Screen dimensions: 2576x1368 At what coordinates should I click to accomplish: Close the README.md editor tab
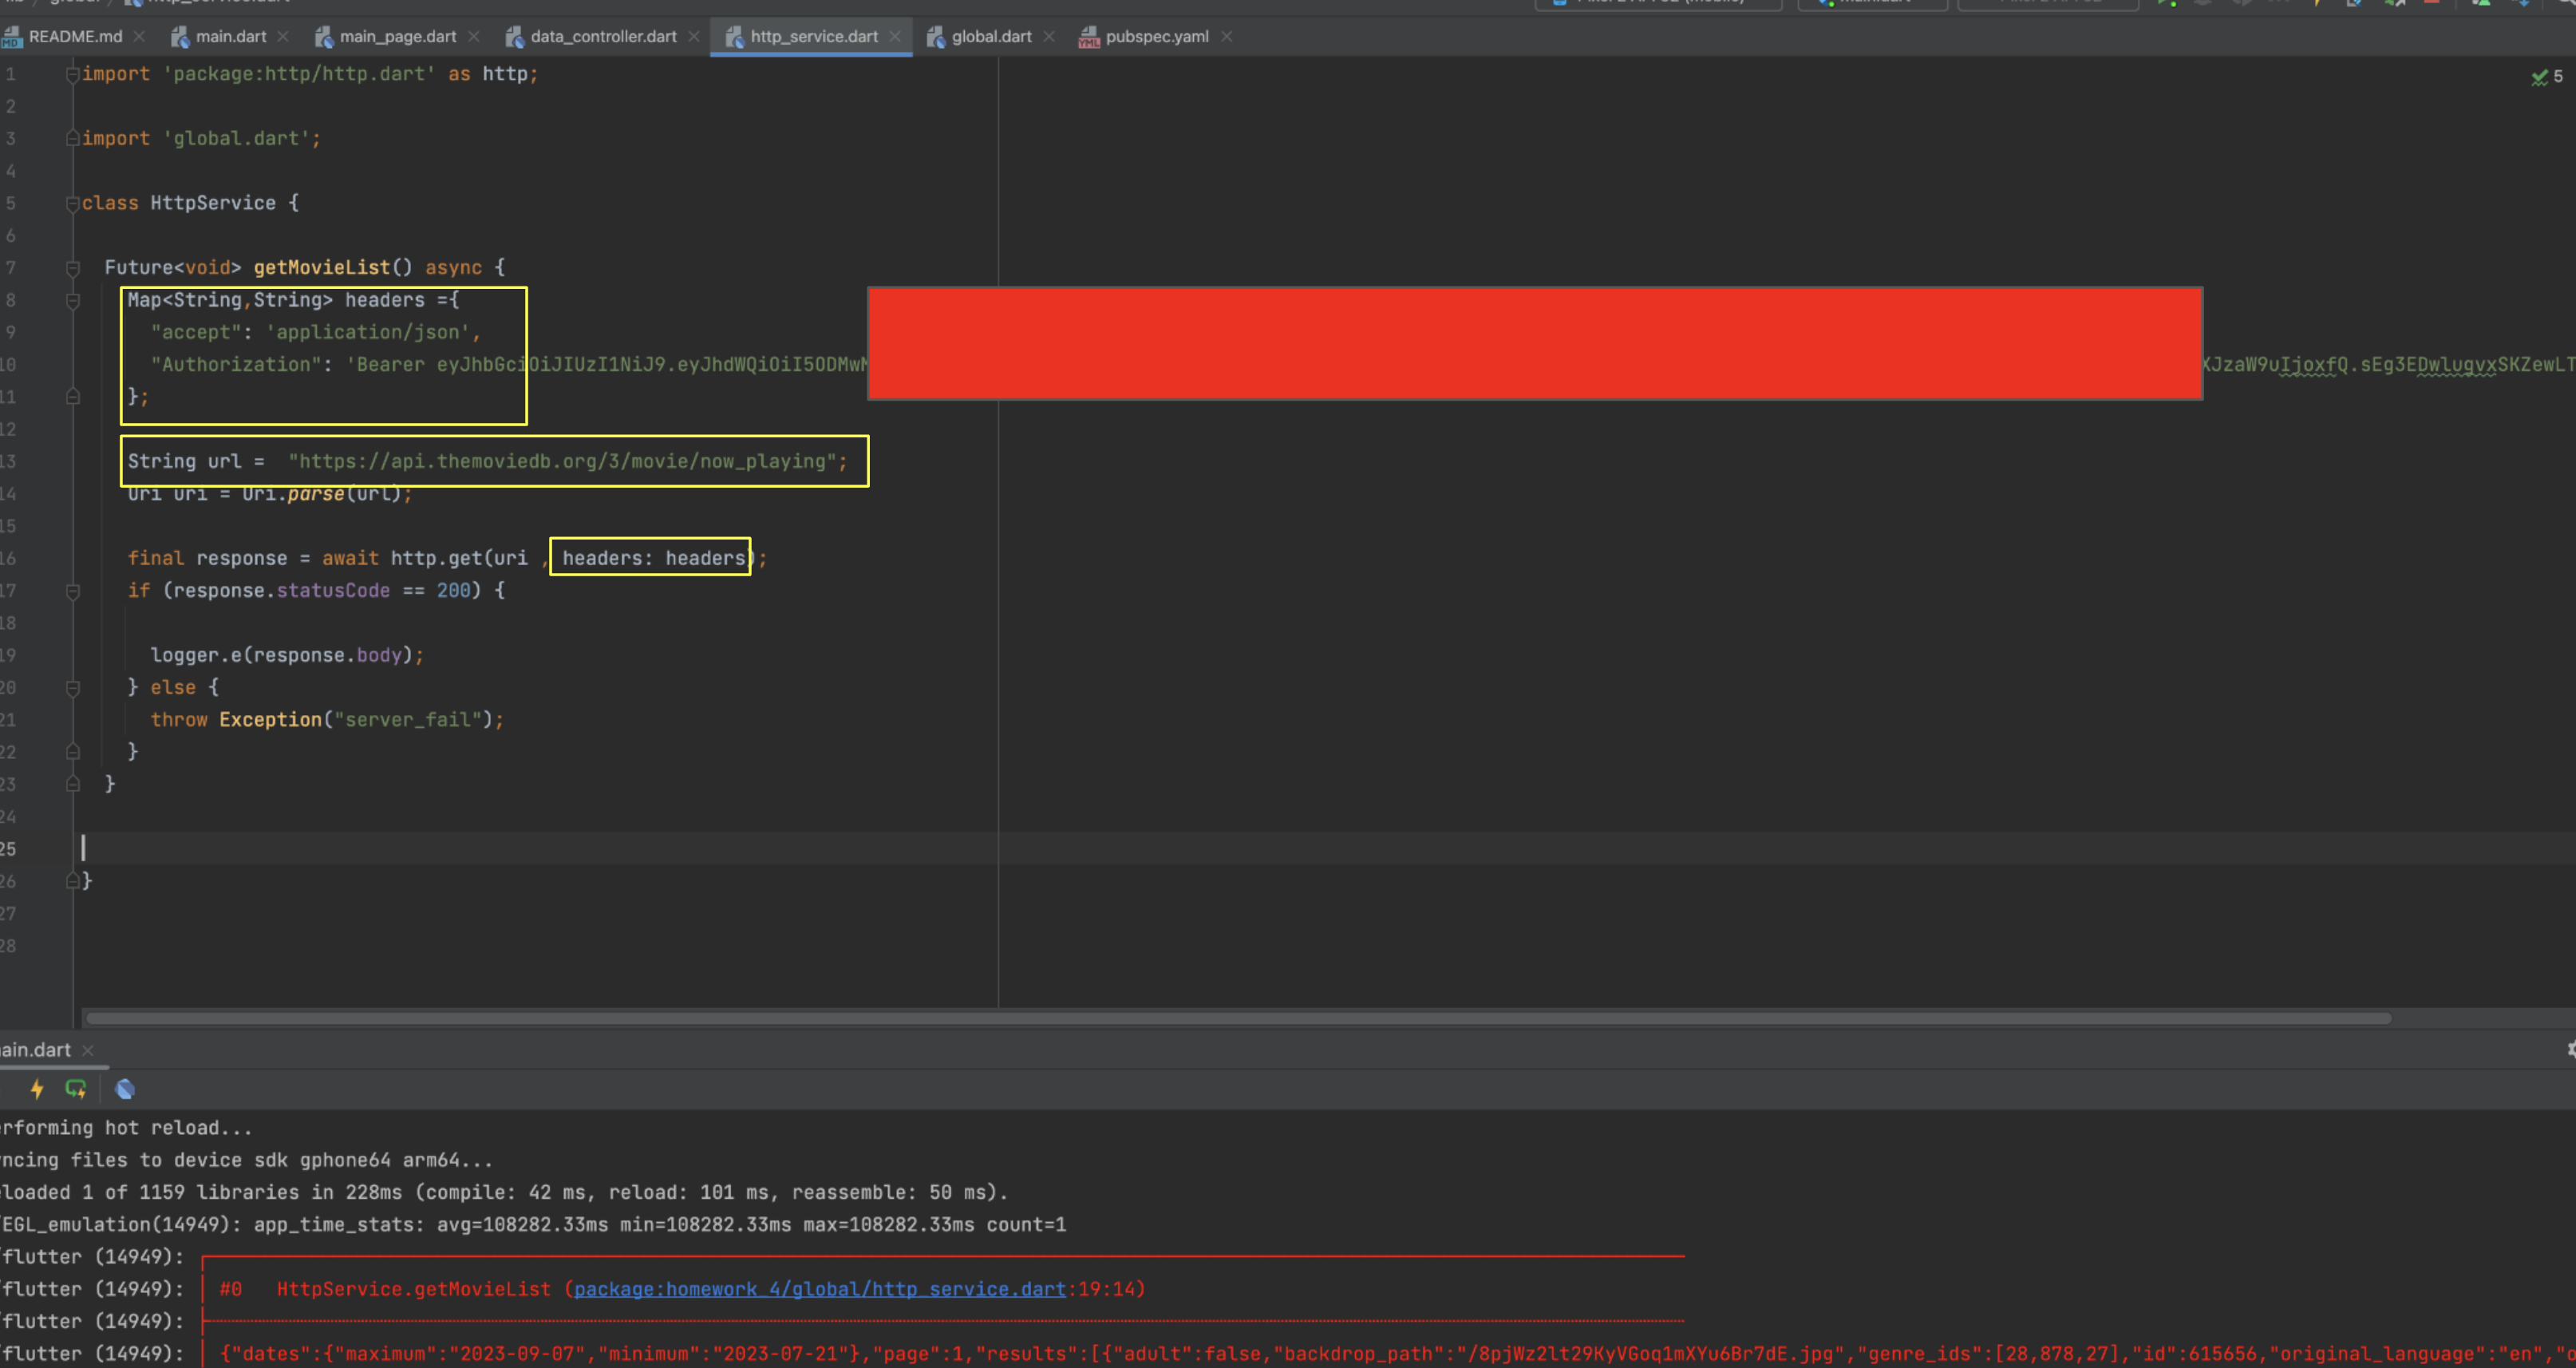pos(140,37)
